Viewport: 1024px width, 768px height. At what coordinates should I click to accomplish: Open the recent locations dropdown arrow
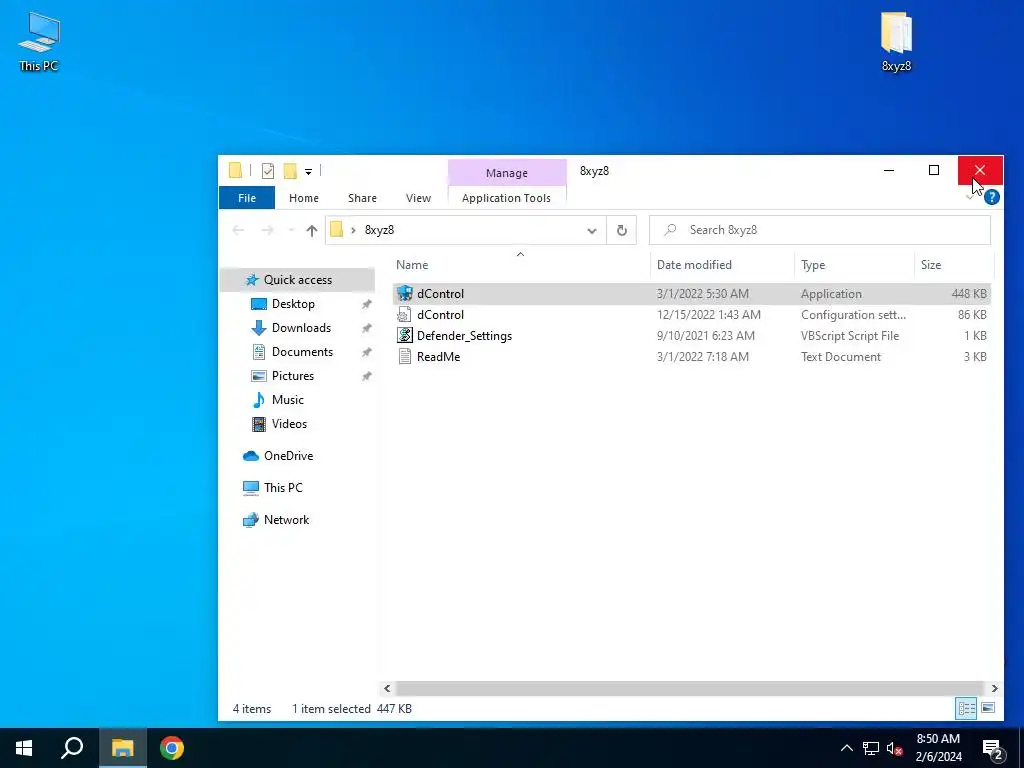coord(291,230)
